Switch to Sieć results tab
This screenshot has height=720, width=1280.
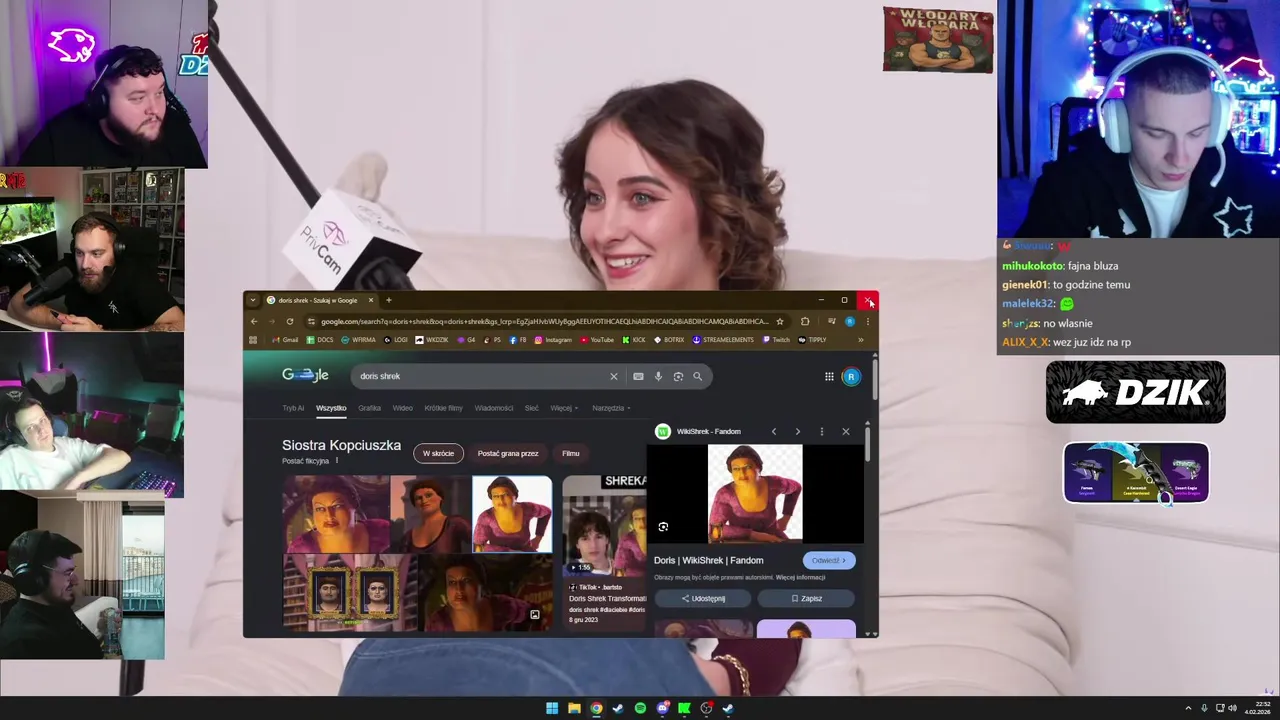point(532,408)
